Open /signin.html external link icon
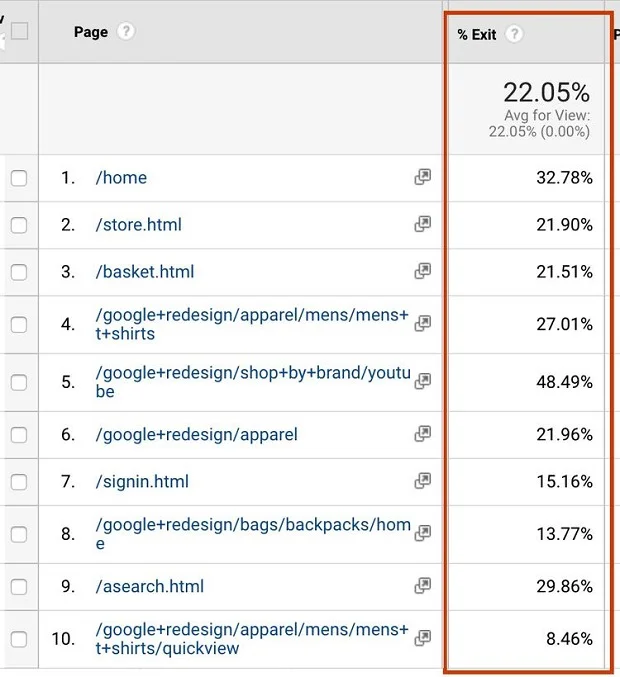This screenshot has height=677, width=620. tap(422, 481)
